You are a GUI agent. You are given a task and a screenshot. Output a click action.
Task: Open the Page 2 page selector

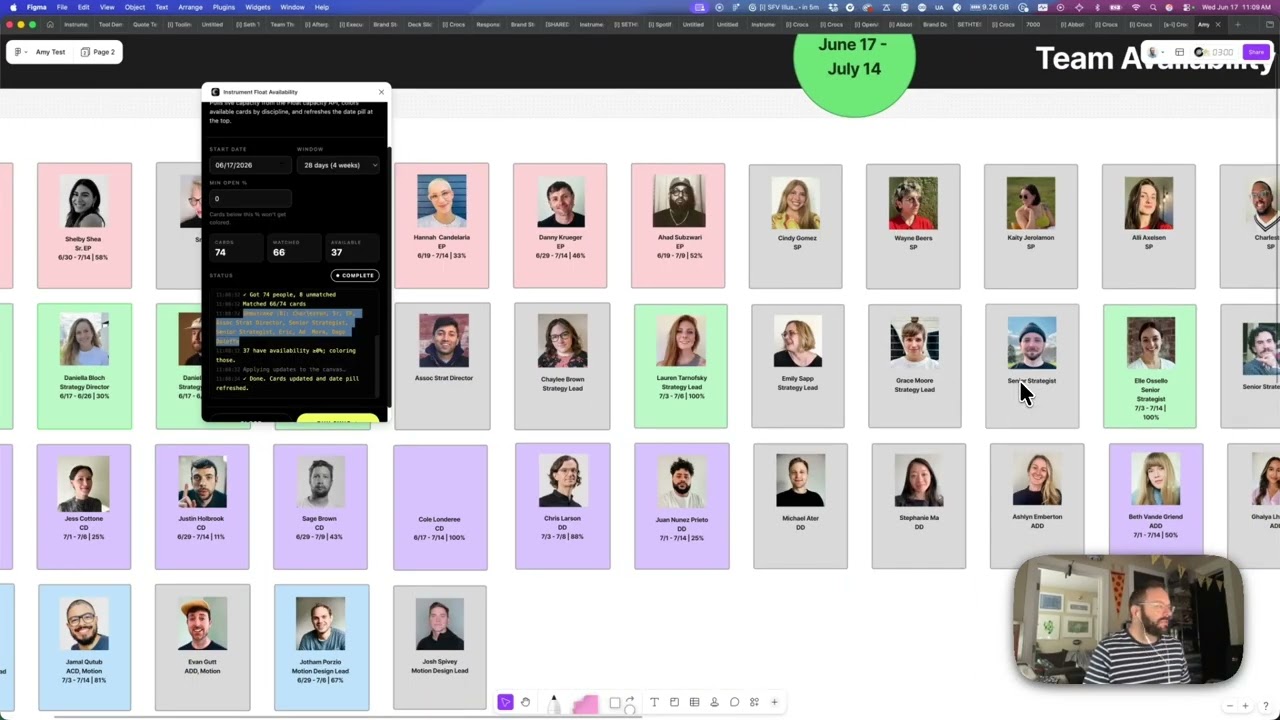98,52
